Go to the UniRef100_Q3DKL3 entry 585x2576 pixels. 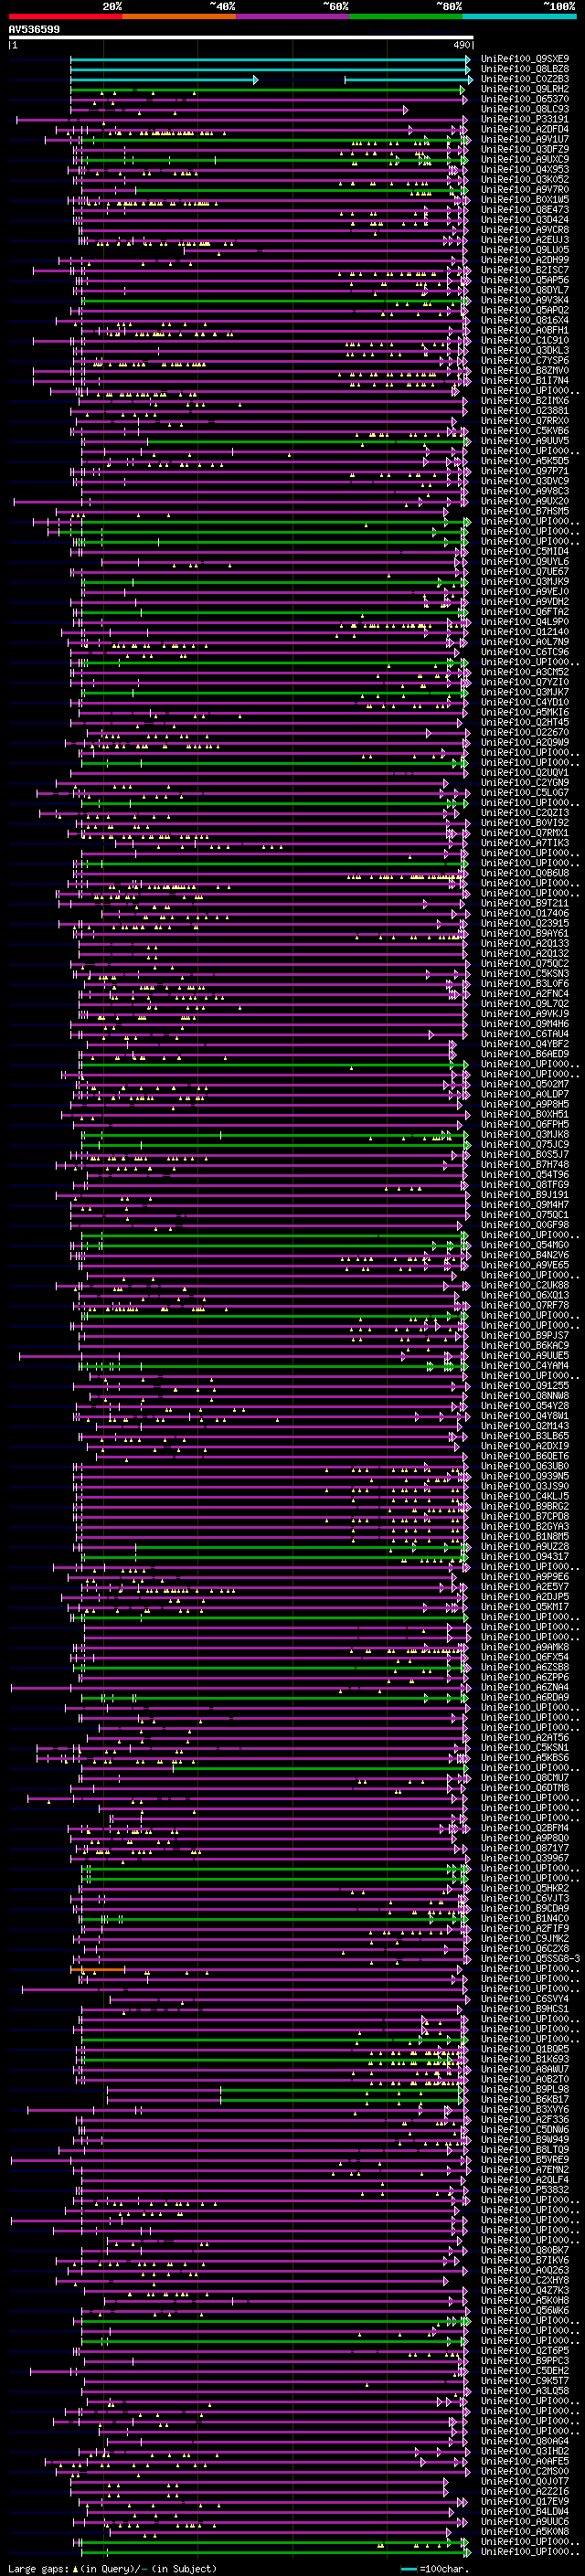click(x=525, y=350)
